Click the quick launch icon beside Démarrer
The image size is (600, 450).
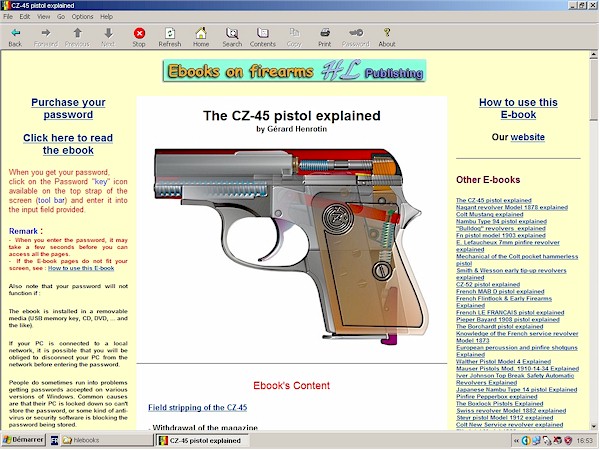coord(54,440)
